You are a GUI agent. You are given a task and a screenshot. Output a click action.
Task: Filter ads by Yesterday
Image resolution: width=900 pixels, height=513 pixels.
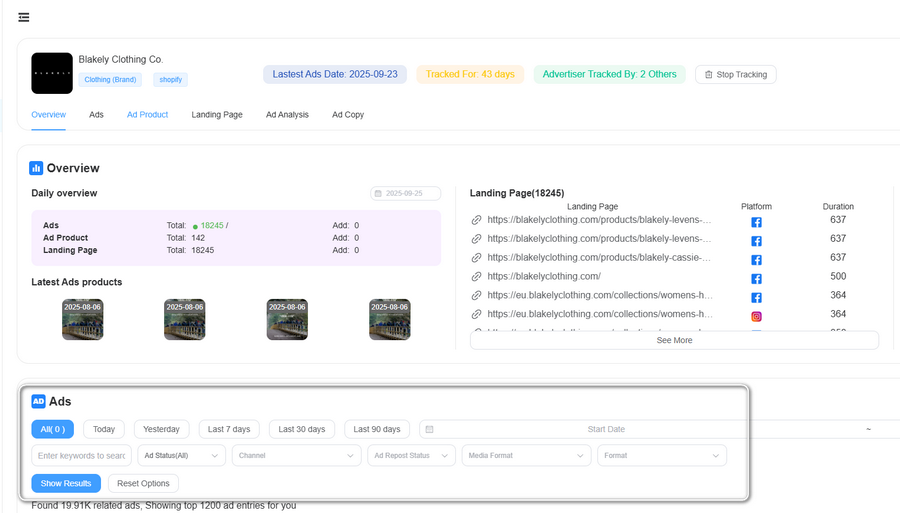point(161,429)
